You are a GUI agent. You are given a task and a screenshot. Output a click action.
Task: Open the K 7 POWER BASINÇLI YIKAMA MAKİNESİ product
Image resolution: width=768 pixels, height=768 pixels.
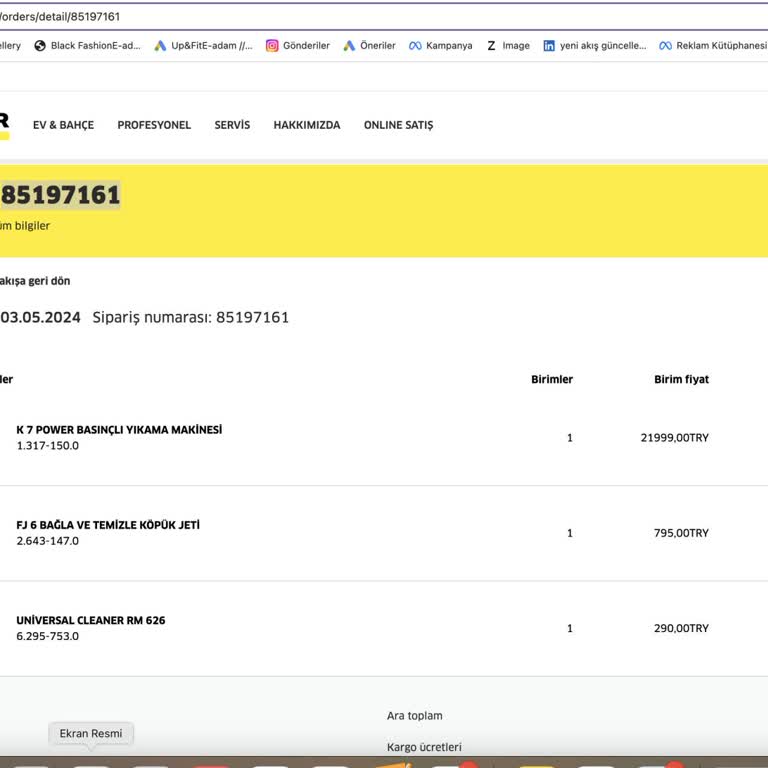pos(119,430)
